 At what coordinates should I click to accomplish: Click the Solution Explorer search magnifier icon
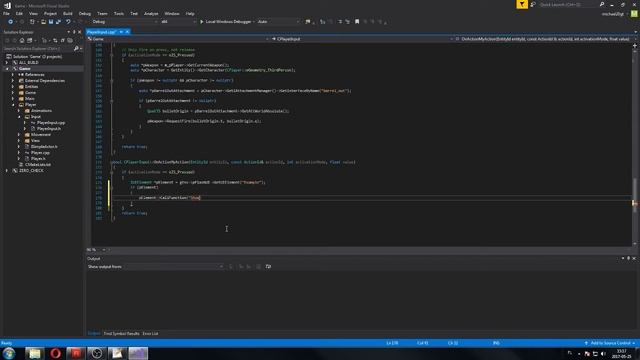point(76,49)
